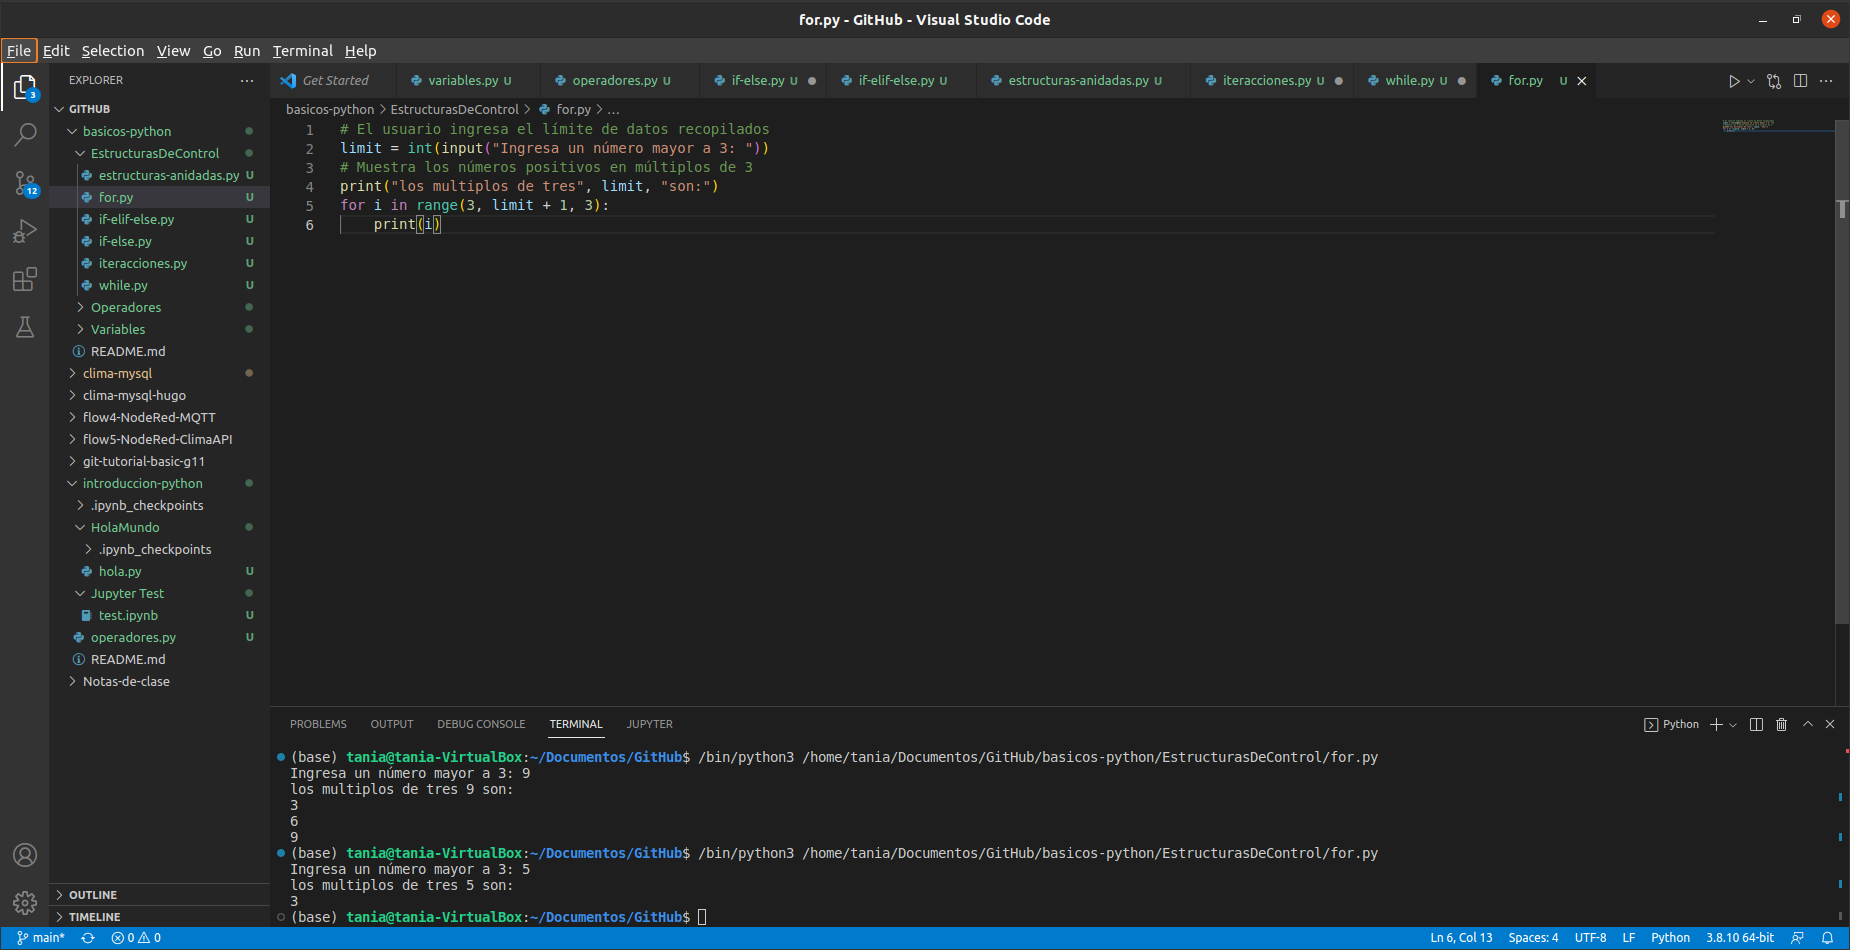
Task: Open hola.py in the explorer
Action: 160,571
